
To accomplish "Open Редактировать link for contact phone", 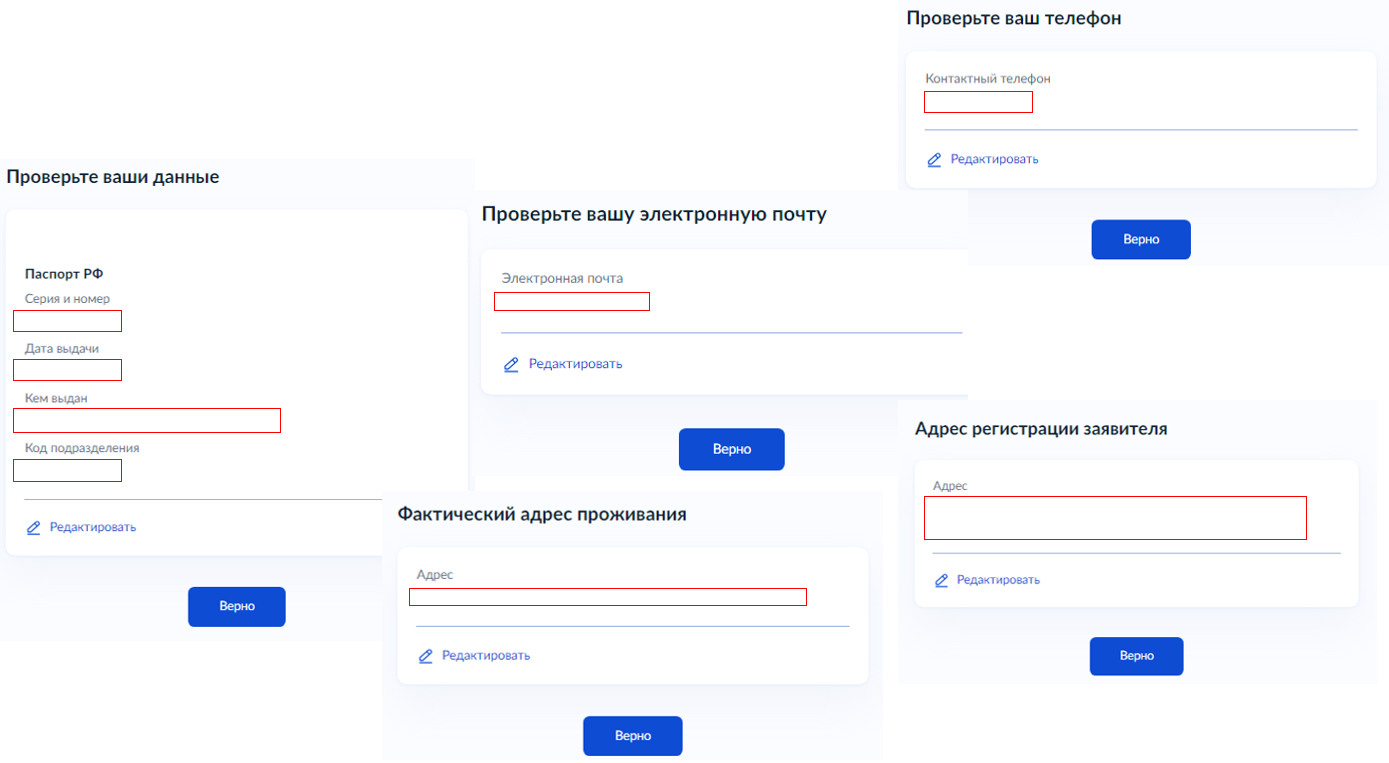I will 994,159.
